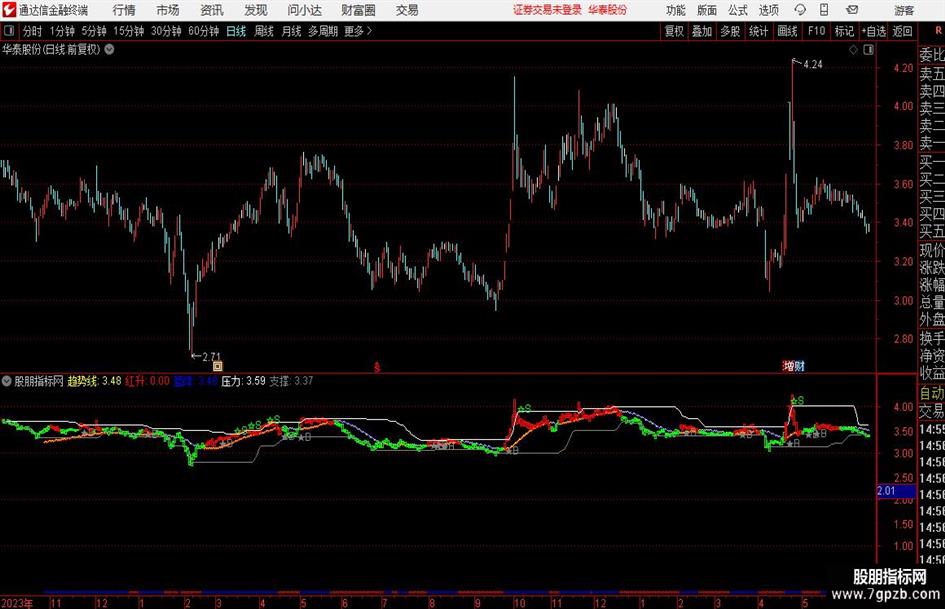Open the customer service headset icon
This screenshot has height=609, width=945.
tap(800, 10)
